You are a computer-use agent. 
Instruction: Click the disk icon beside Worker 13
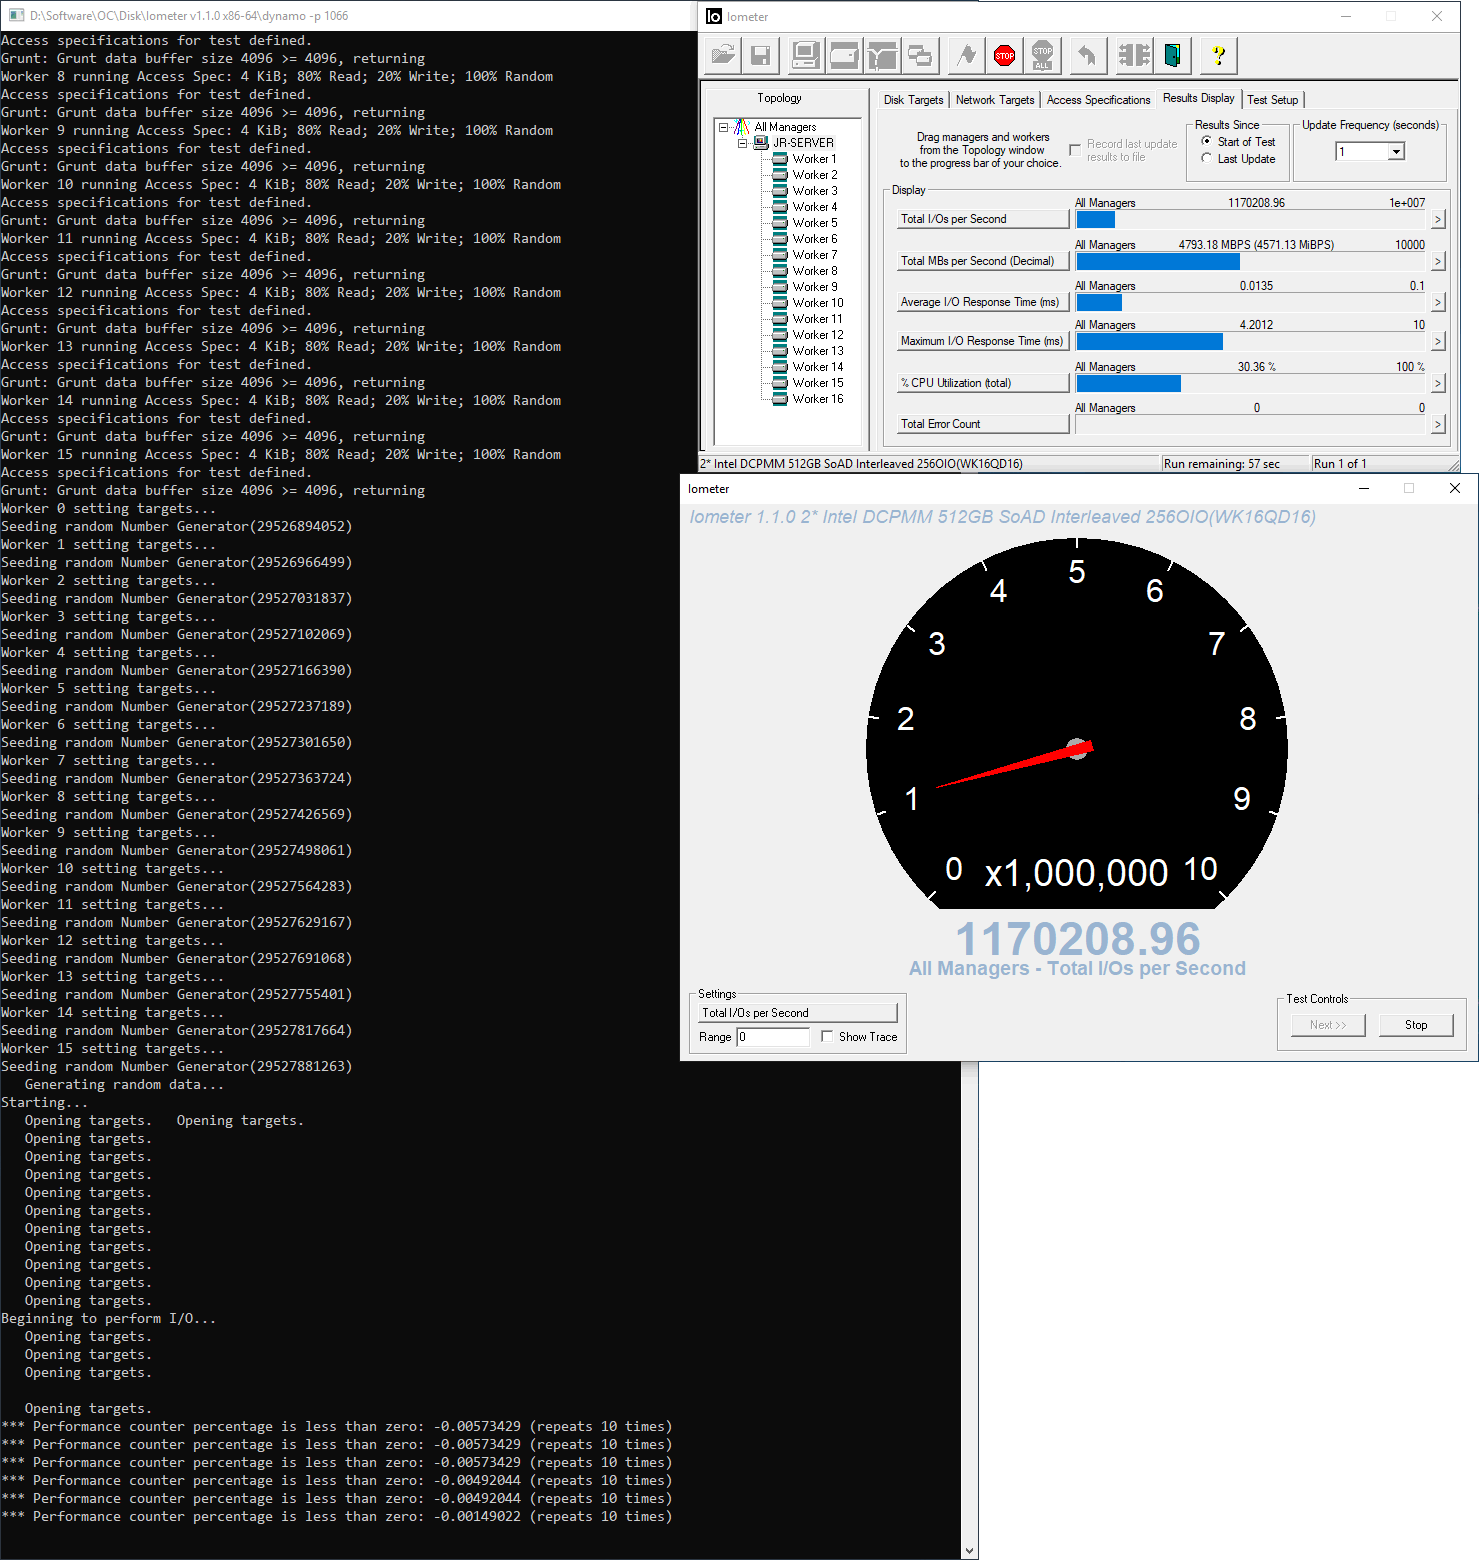[x=780, y=351]
